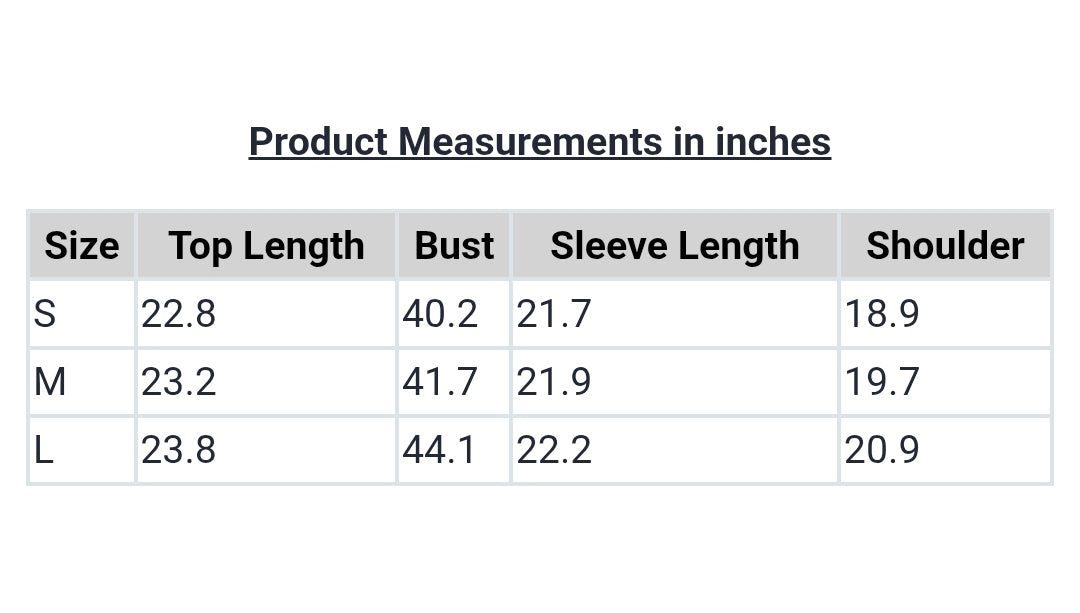1080x613 pixels.
Task: Select the 20.9 shoulder value
Action: (882, 450)
